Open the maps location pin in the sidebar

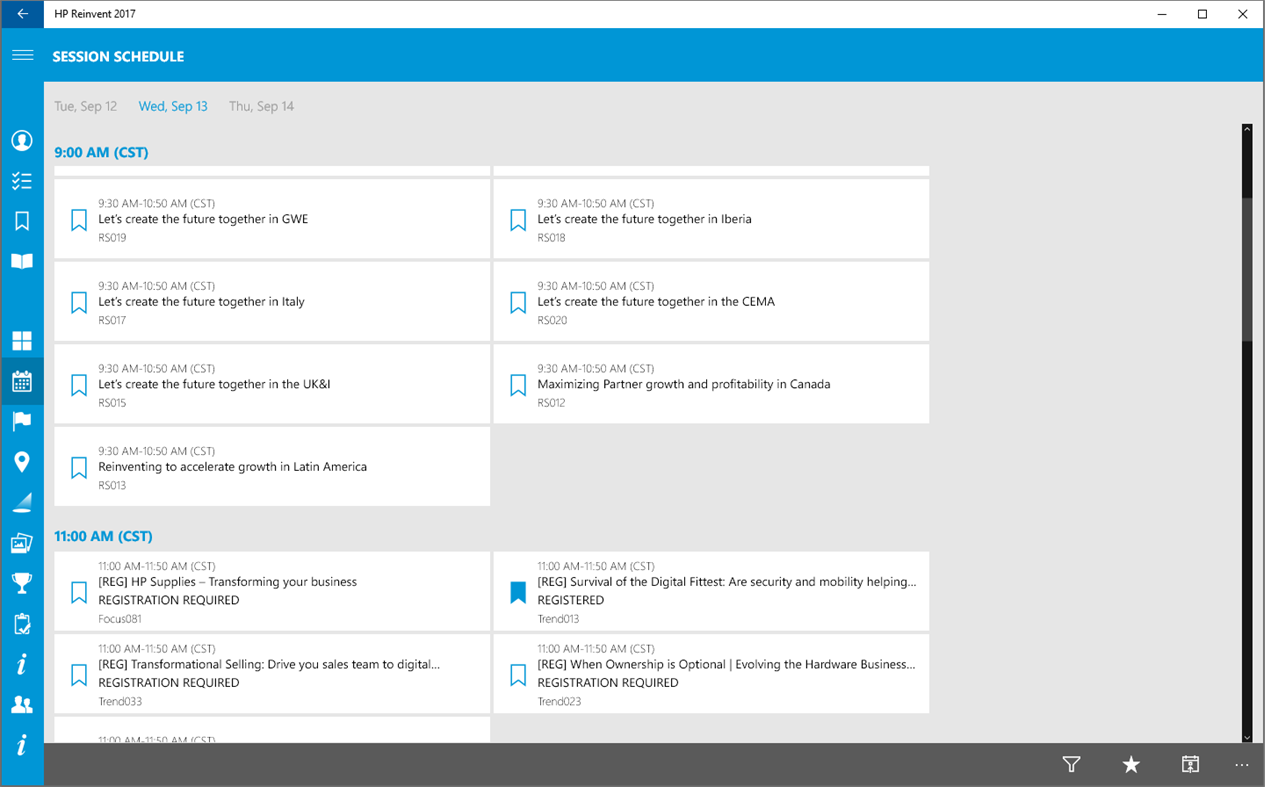[x=22, y=461]
